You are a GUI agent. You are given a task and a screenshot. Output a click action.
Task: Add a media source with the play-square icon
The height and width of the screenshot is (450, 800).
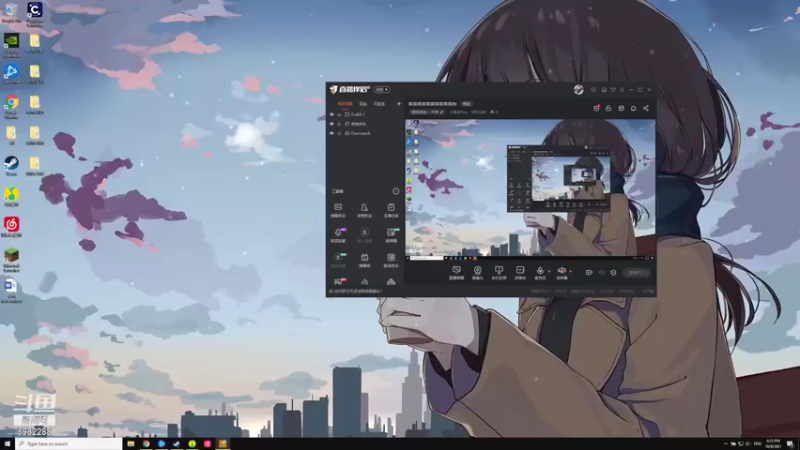click(520, 272)
